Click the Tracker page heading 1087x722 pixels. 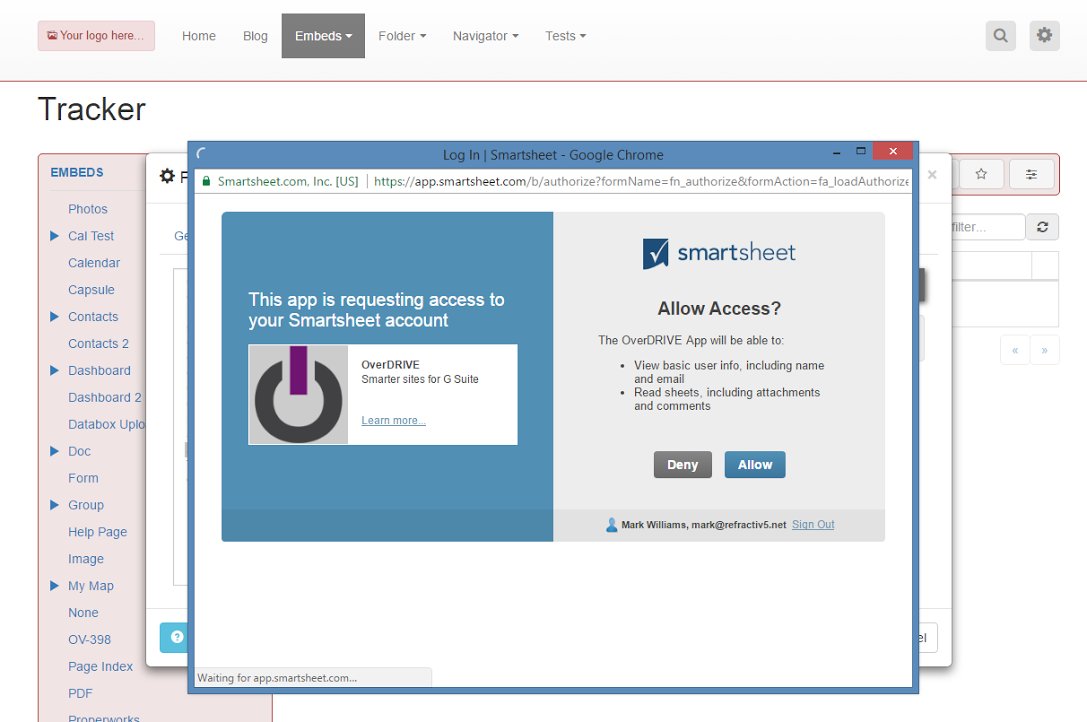click(x=92, y=109)
